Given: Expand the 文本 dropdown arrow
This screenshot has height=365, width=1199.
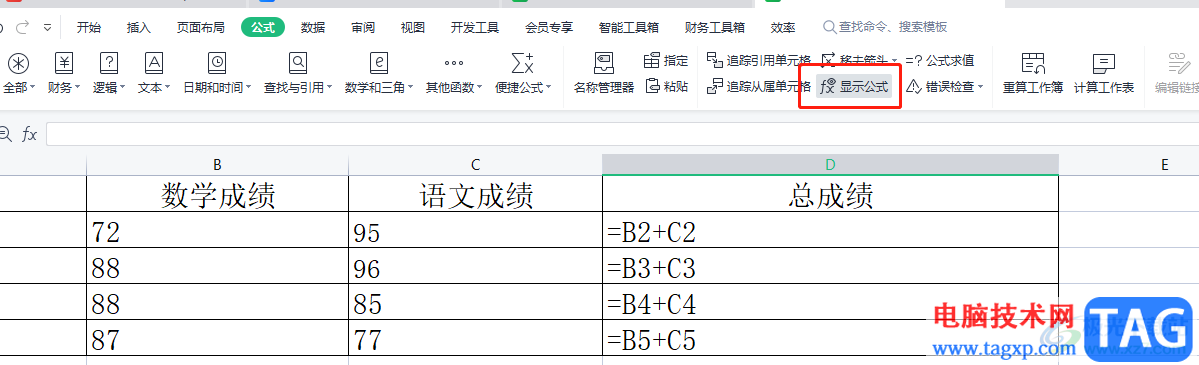Looking at the screenshot, I should (167, 88).
